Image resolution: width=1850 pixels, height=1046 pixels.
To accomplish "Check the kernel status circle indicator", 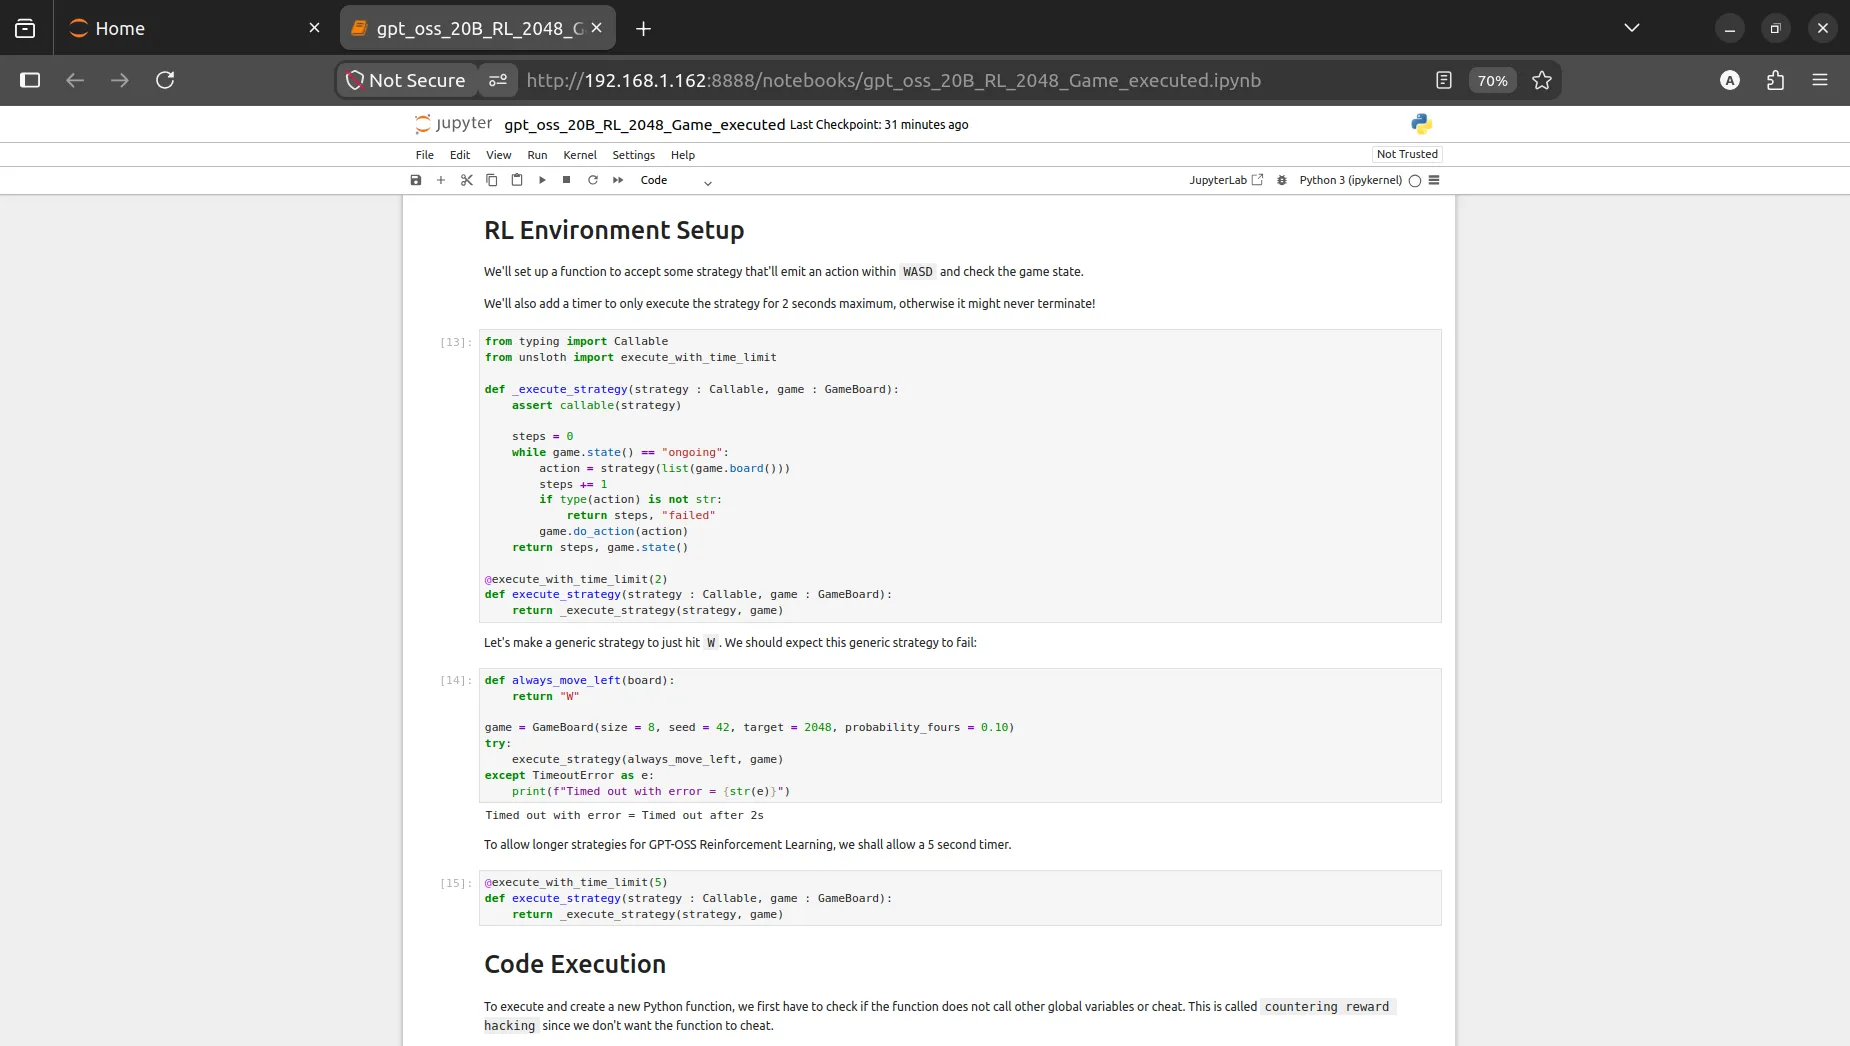I will click(x=1415, y=181).
